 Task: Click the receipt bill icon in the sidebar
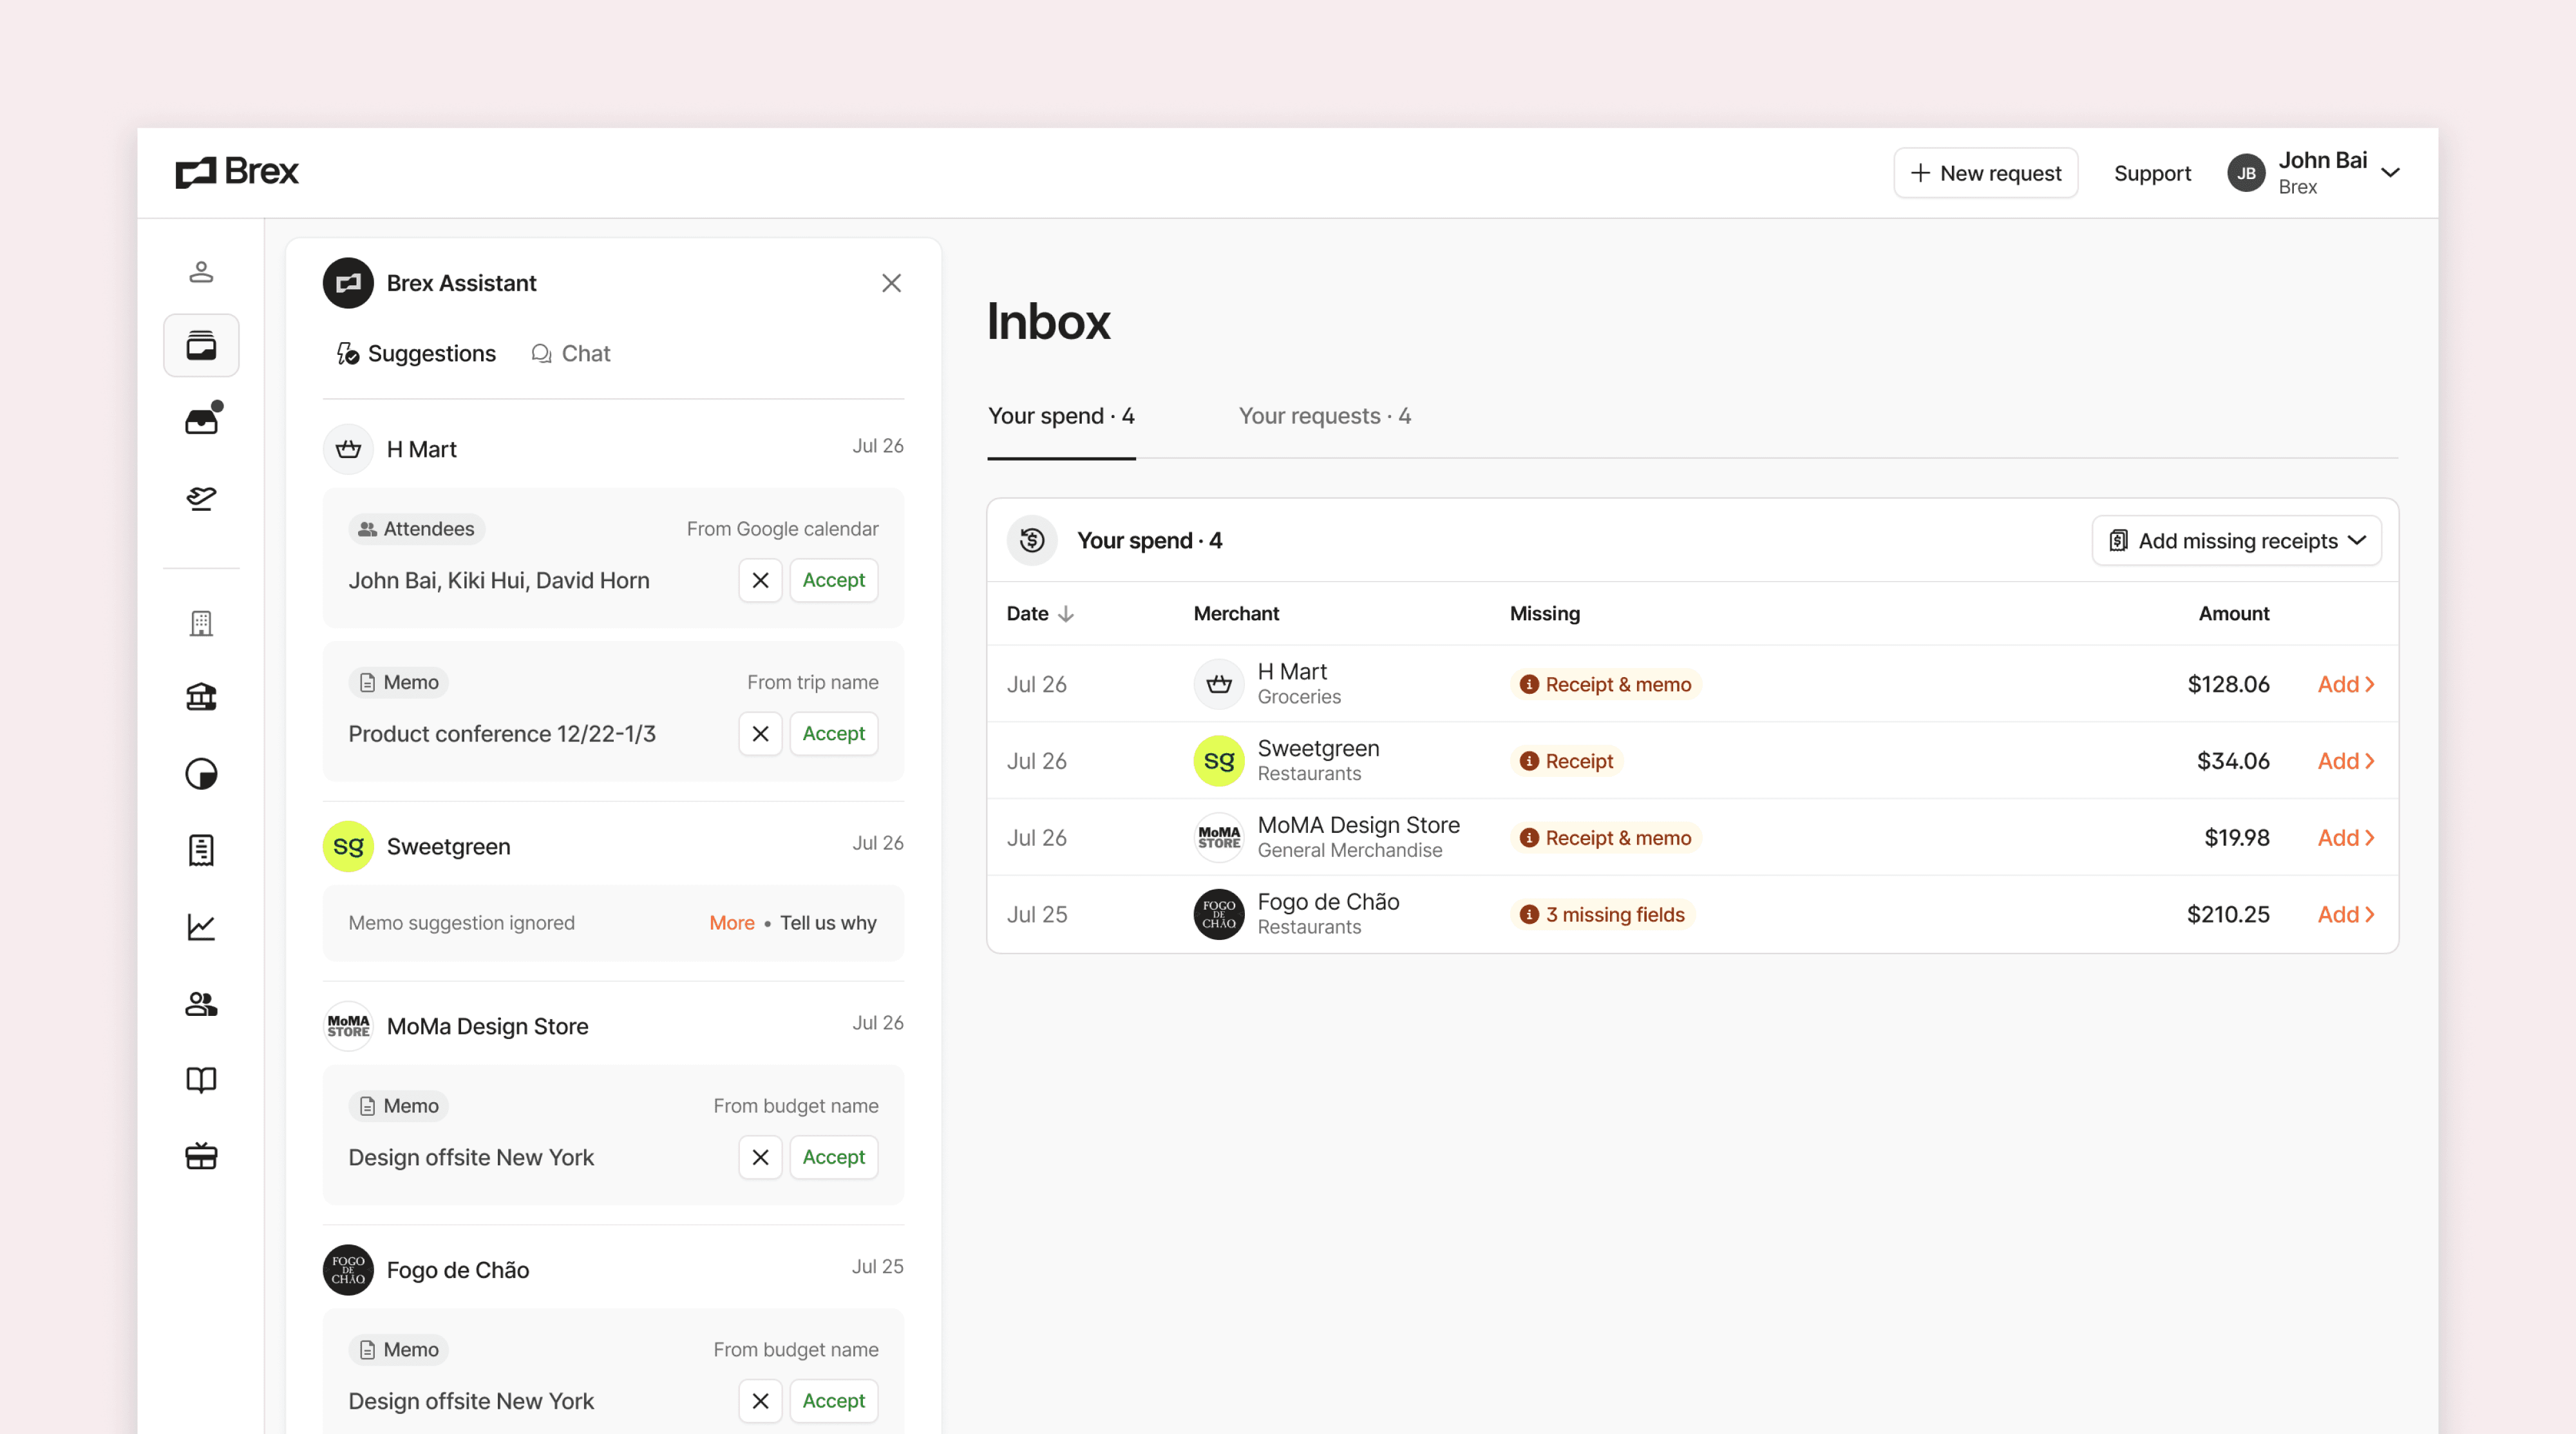click(201, 850)
